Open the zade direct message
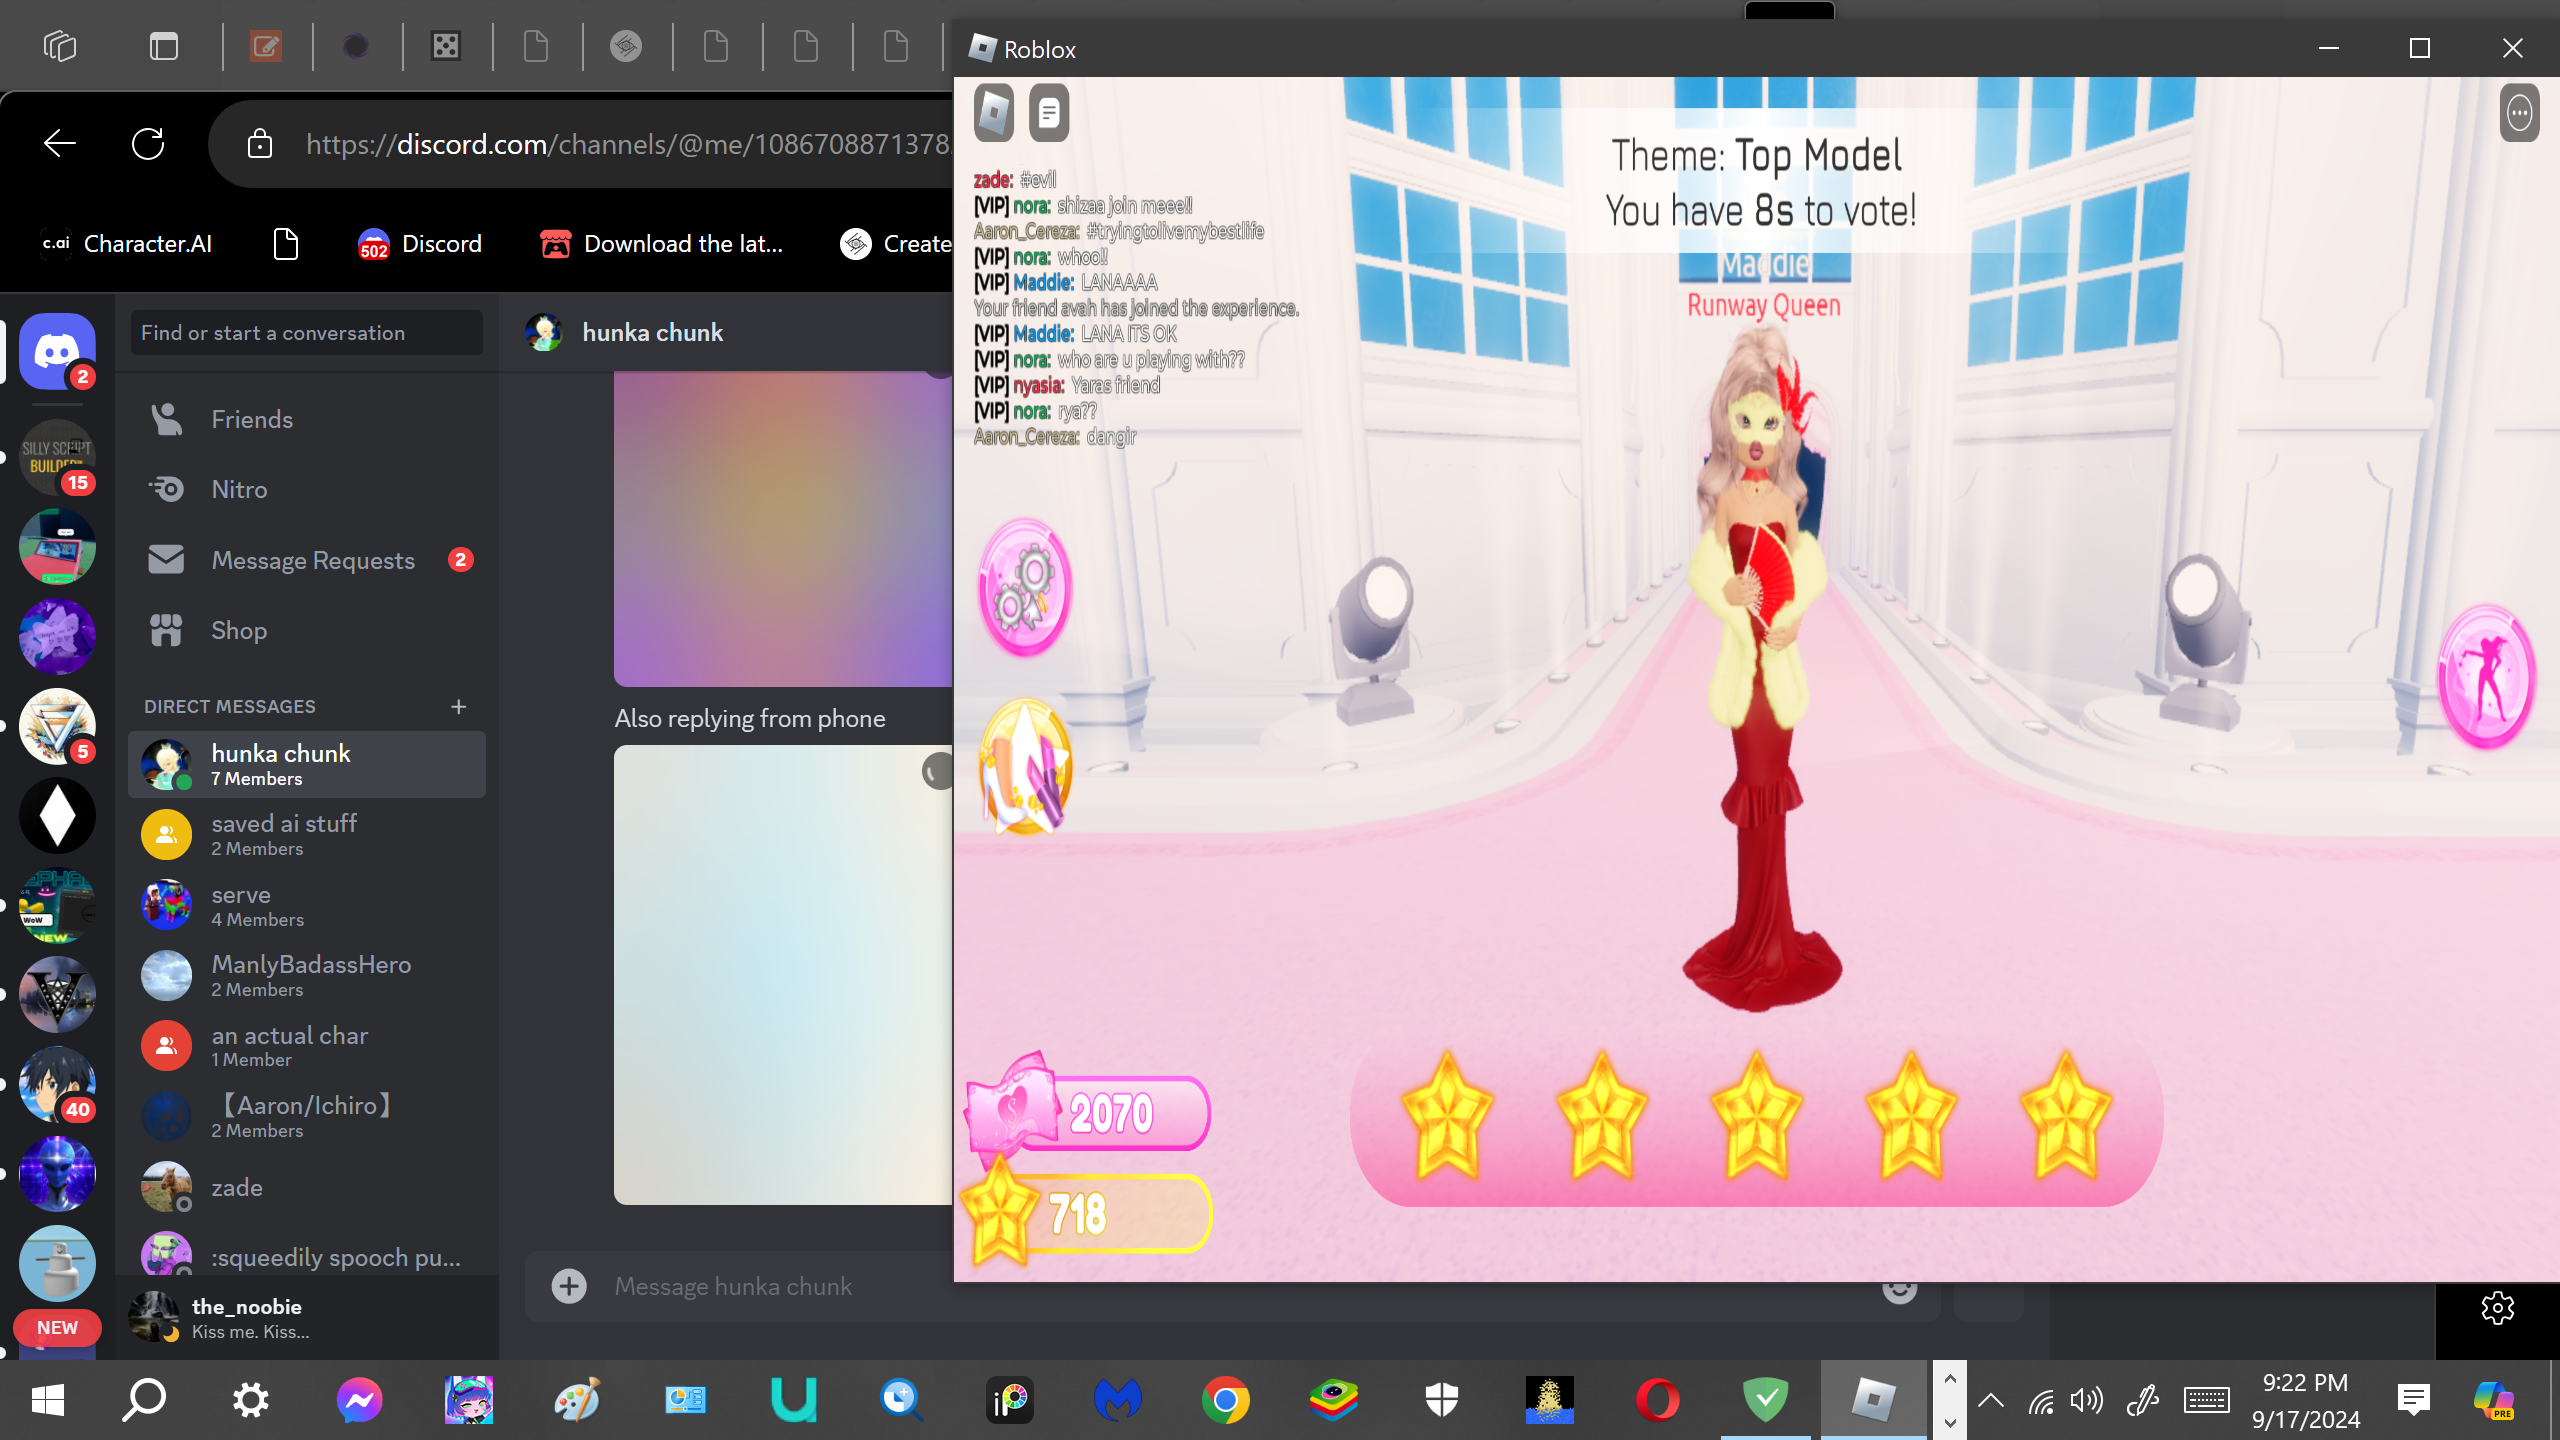2560x1440 pixels. [x=237, y=1188]
